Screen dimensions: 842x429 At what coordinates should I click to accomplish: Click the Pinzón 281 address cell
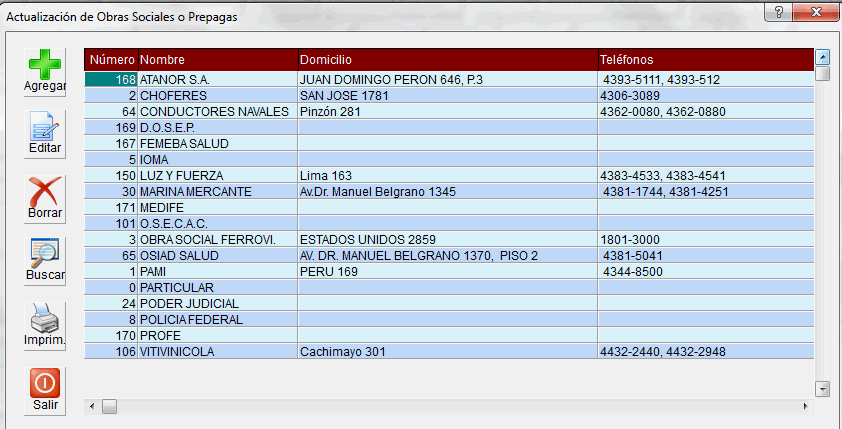pyautogui.click(x=448, y=112)
